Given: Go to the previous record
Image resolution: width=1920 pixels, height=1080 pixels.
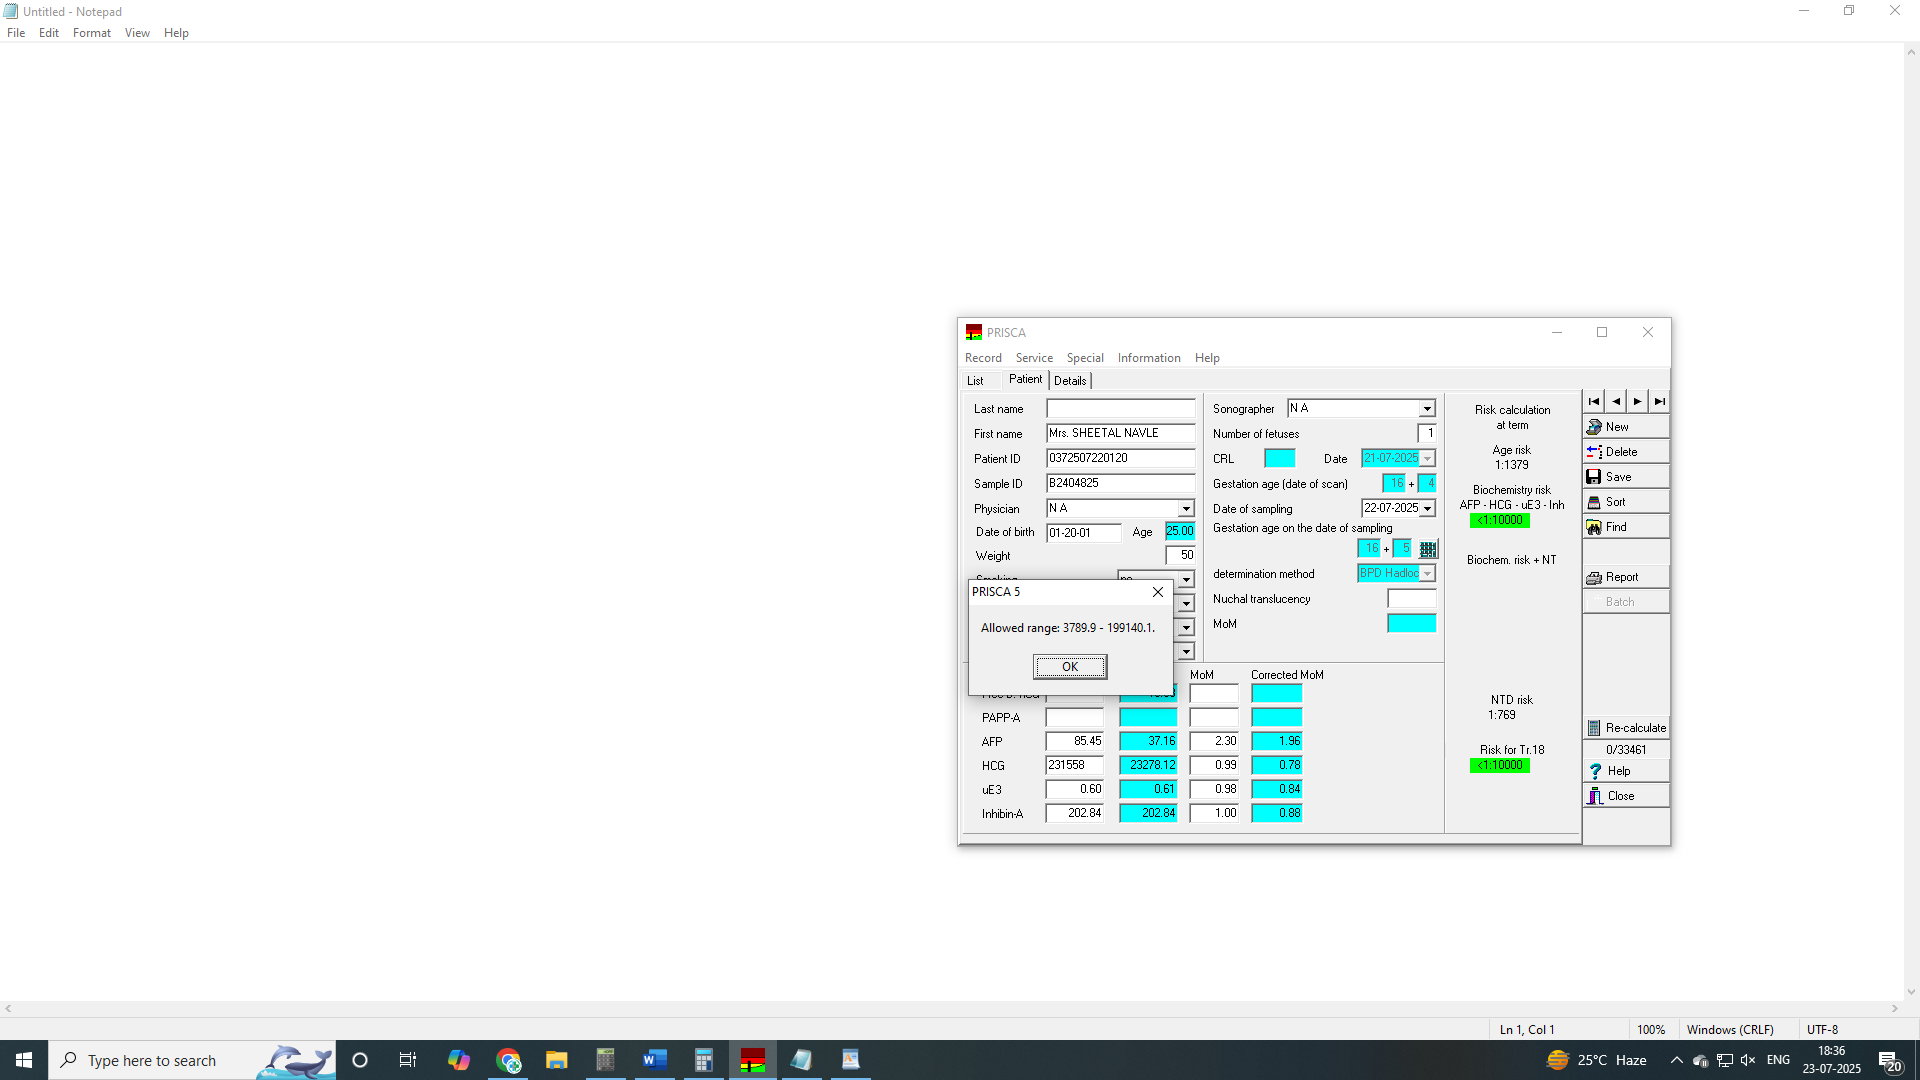Looking at the screenshot, I should 1616,401.
